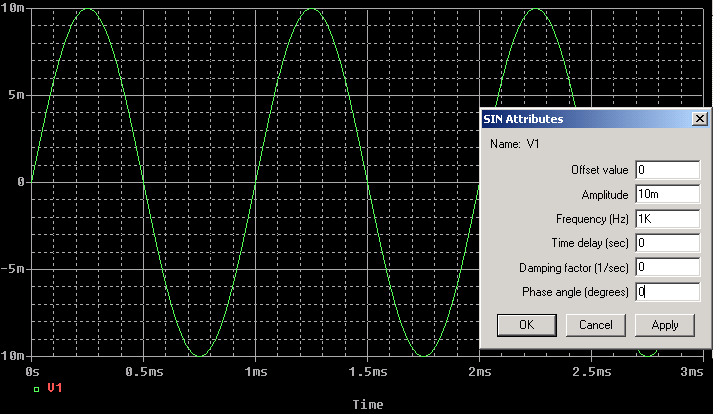The image size is (713, 414).
Task: Click the 0.5ms label on time axis
Action: pyautogui.click(x=144, y=372)
